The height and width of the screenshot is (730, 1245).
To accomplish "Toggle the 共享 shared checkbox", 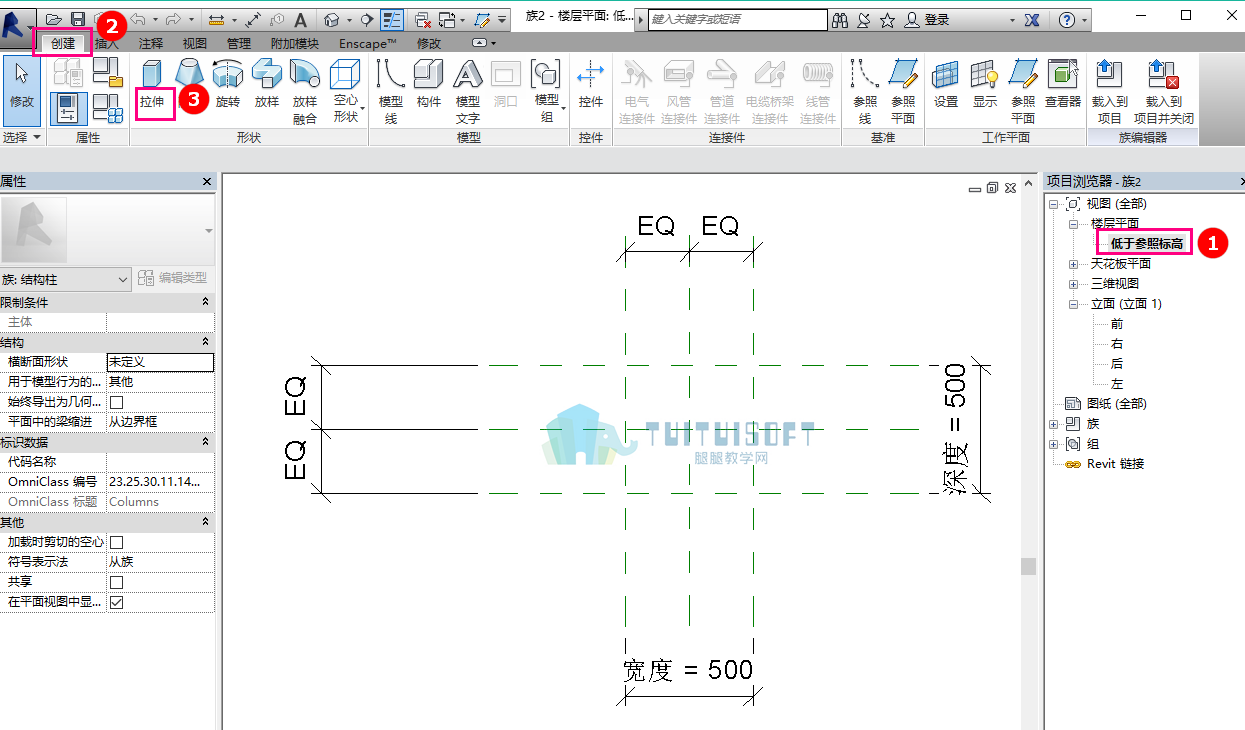I will click(116, 582).
